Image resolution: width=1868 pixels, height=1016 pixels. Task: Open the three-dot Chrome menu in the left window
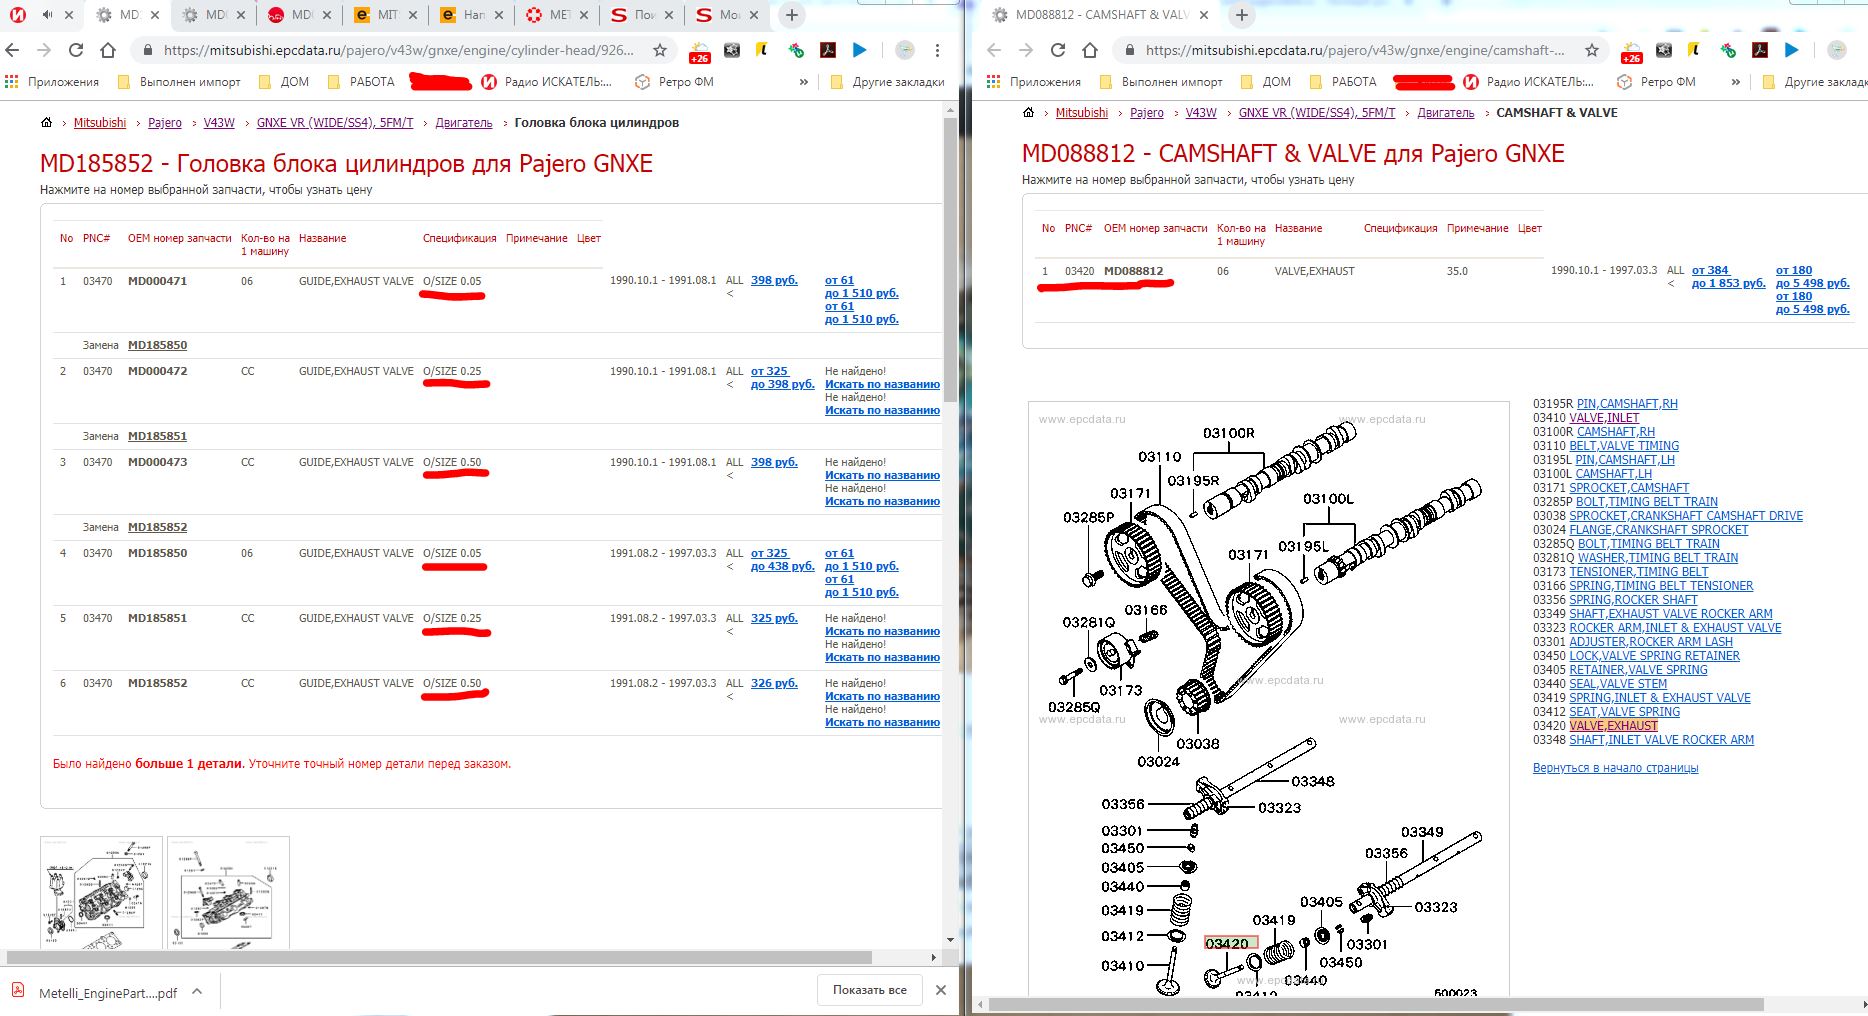(937, 50)
